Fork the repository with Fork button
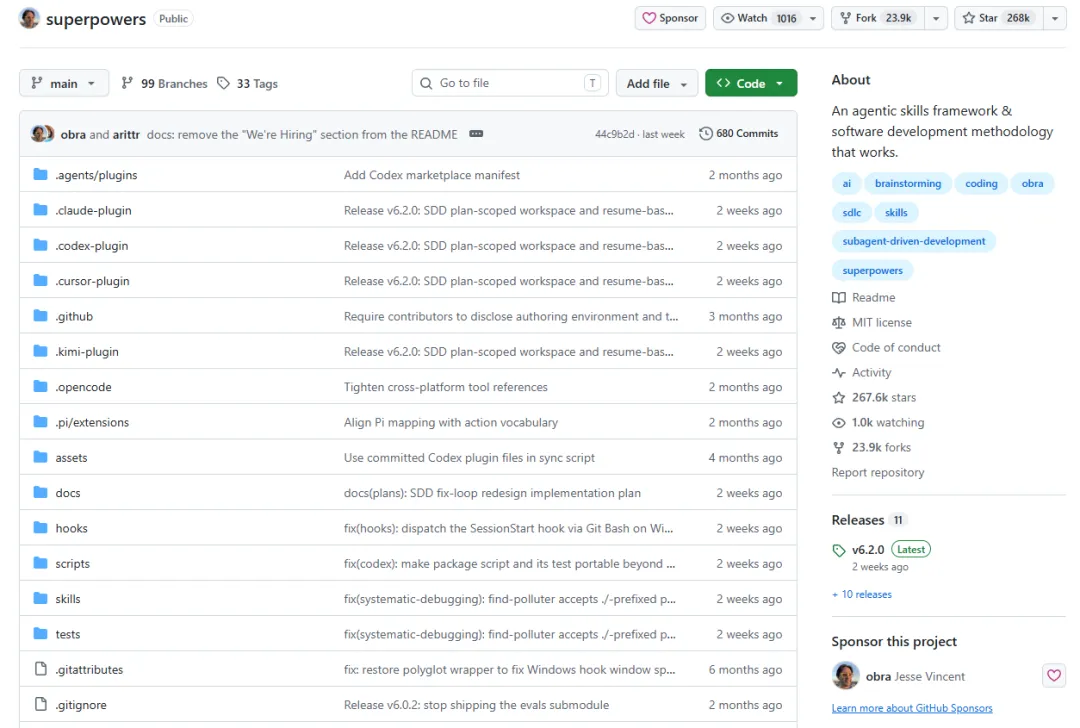The image size is (1080, 728). click(x=878, y=18)
